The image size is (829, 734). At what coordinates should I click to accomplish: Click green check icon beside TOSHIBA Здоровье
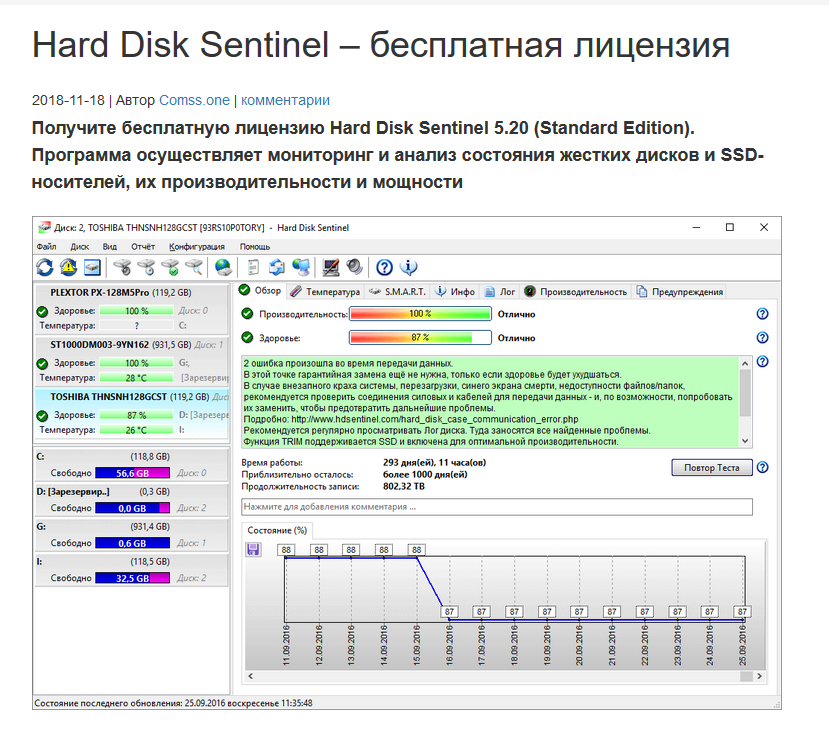[42, 416]
